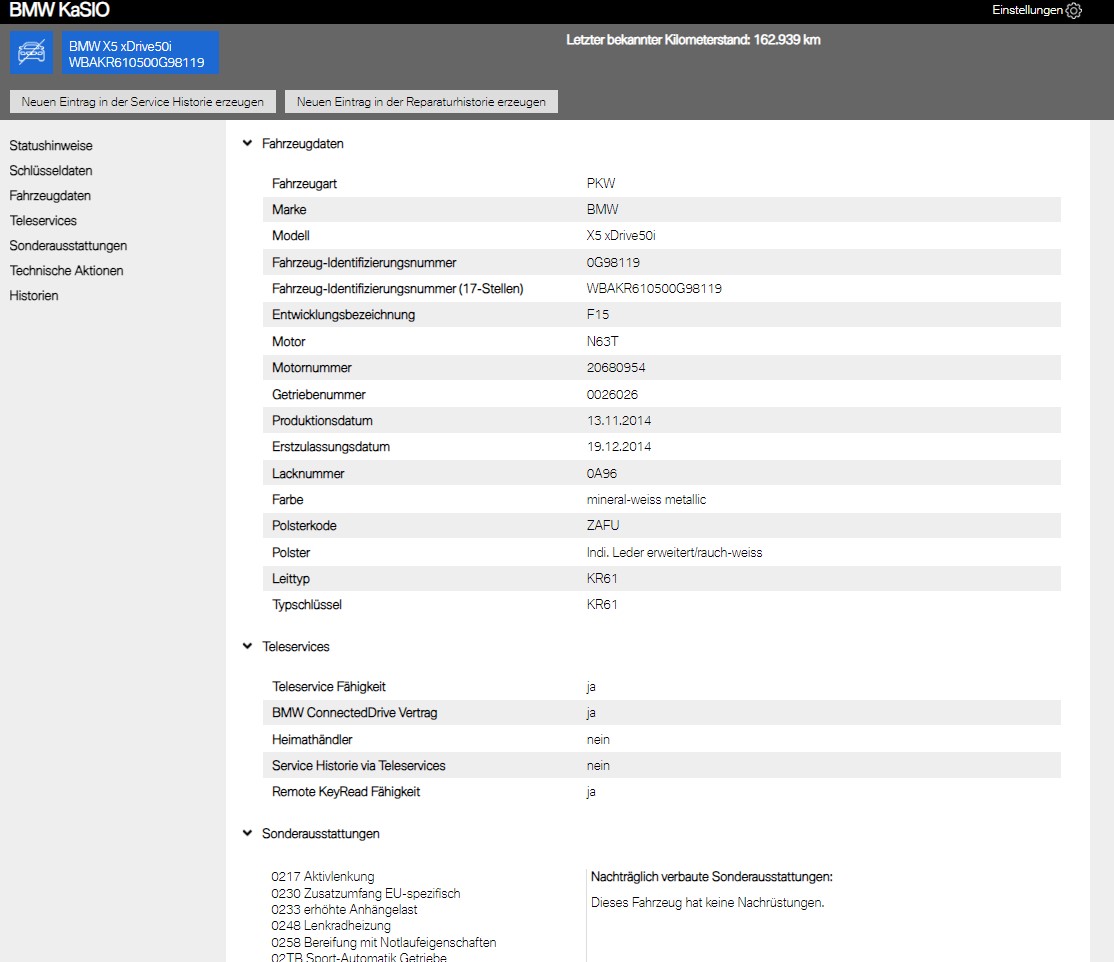Go to Statushinweise in sidebar
1114x962 pixels.
click(x=51, y=146)
